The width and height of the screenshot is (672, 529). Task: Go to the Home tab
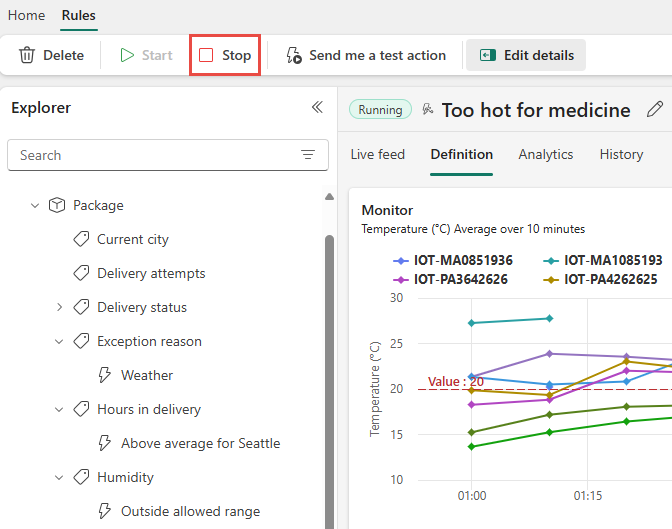coord(26,15)
